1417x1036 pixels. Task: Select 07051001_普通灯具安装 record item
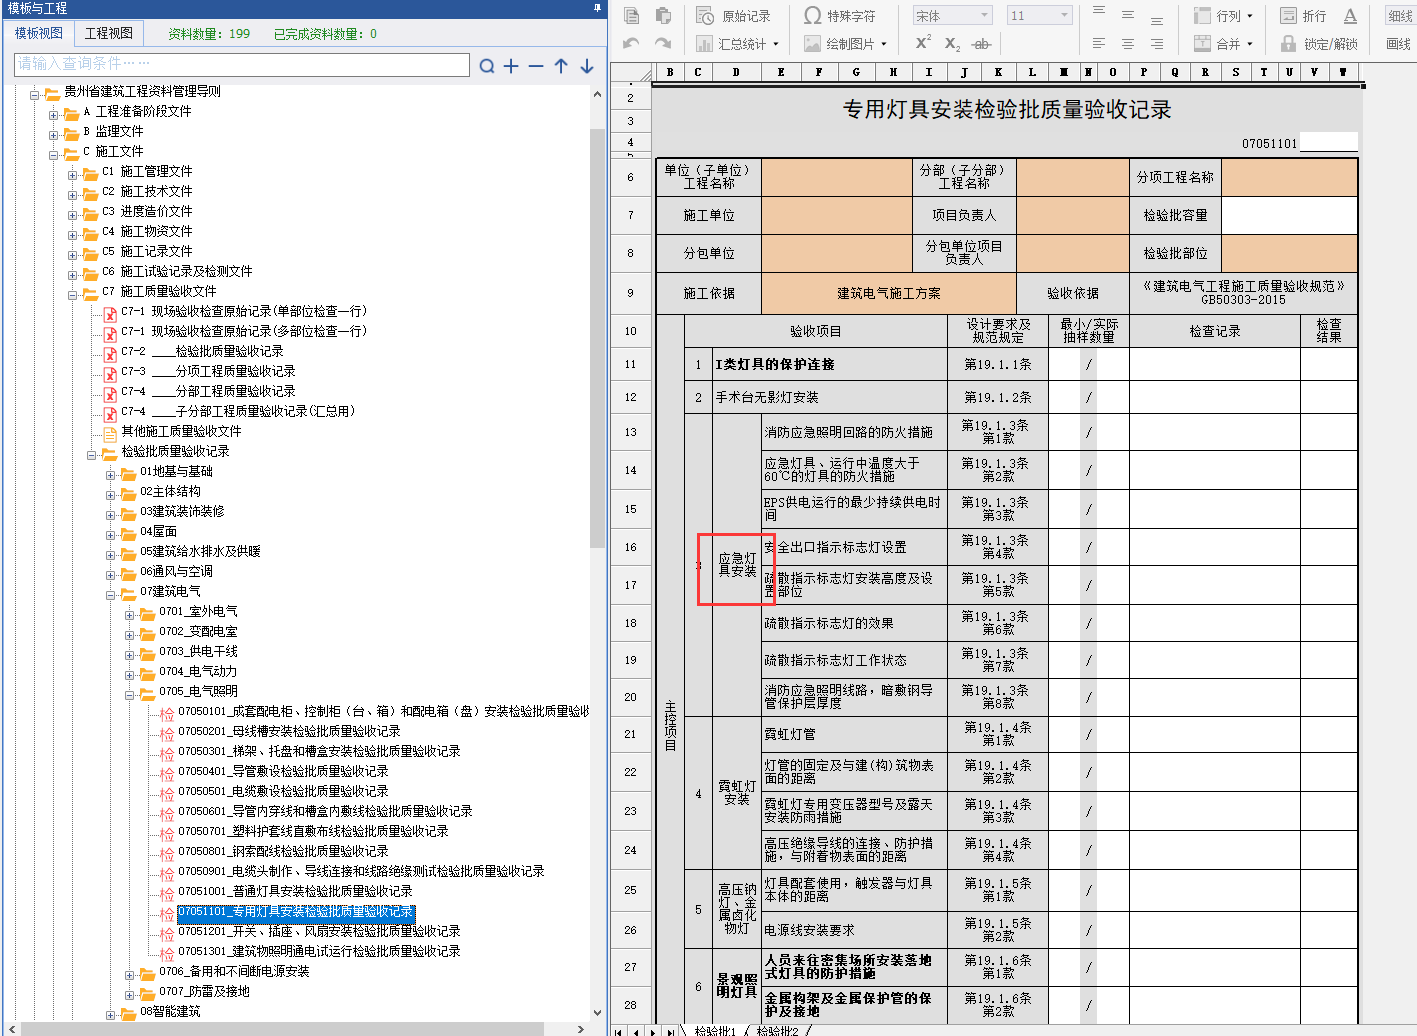295,891
